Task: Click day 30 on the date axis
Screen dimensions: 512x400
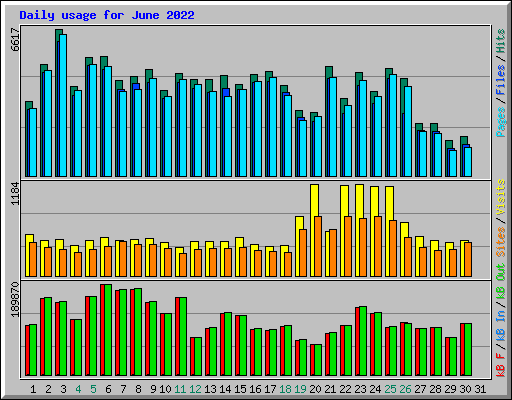Action: click(x=465, y=389)
